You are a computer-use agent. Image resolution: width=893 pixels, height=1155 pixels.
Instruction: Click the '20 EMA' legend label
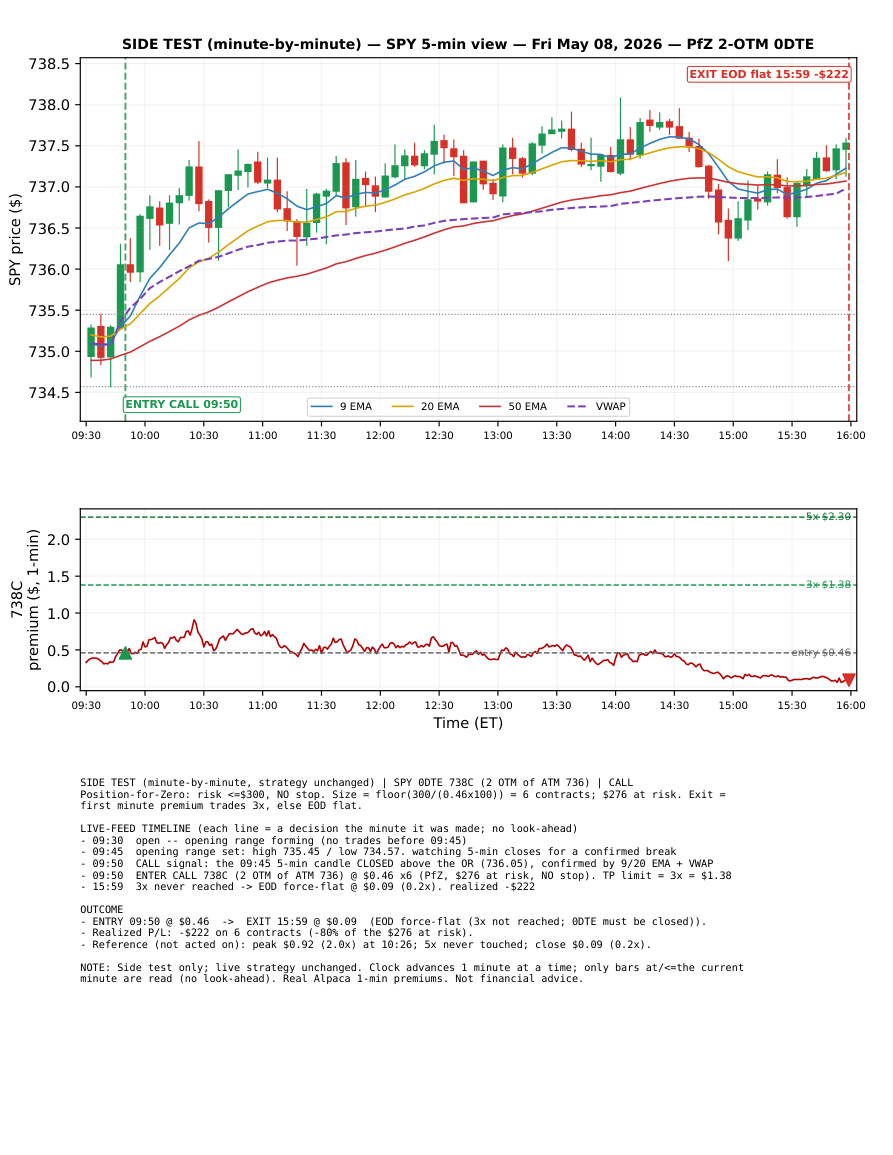click(x=440, y=407)
